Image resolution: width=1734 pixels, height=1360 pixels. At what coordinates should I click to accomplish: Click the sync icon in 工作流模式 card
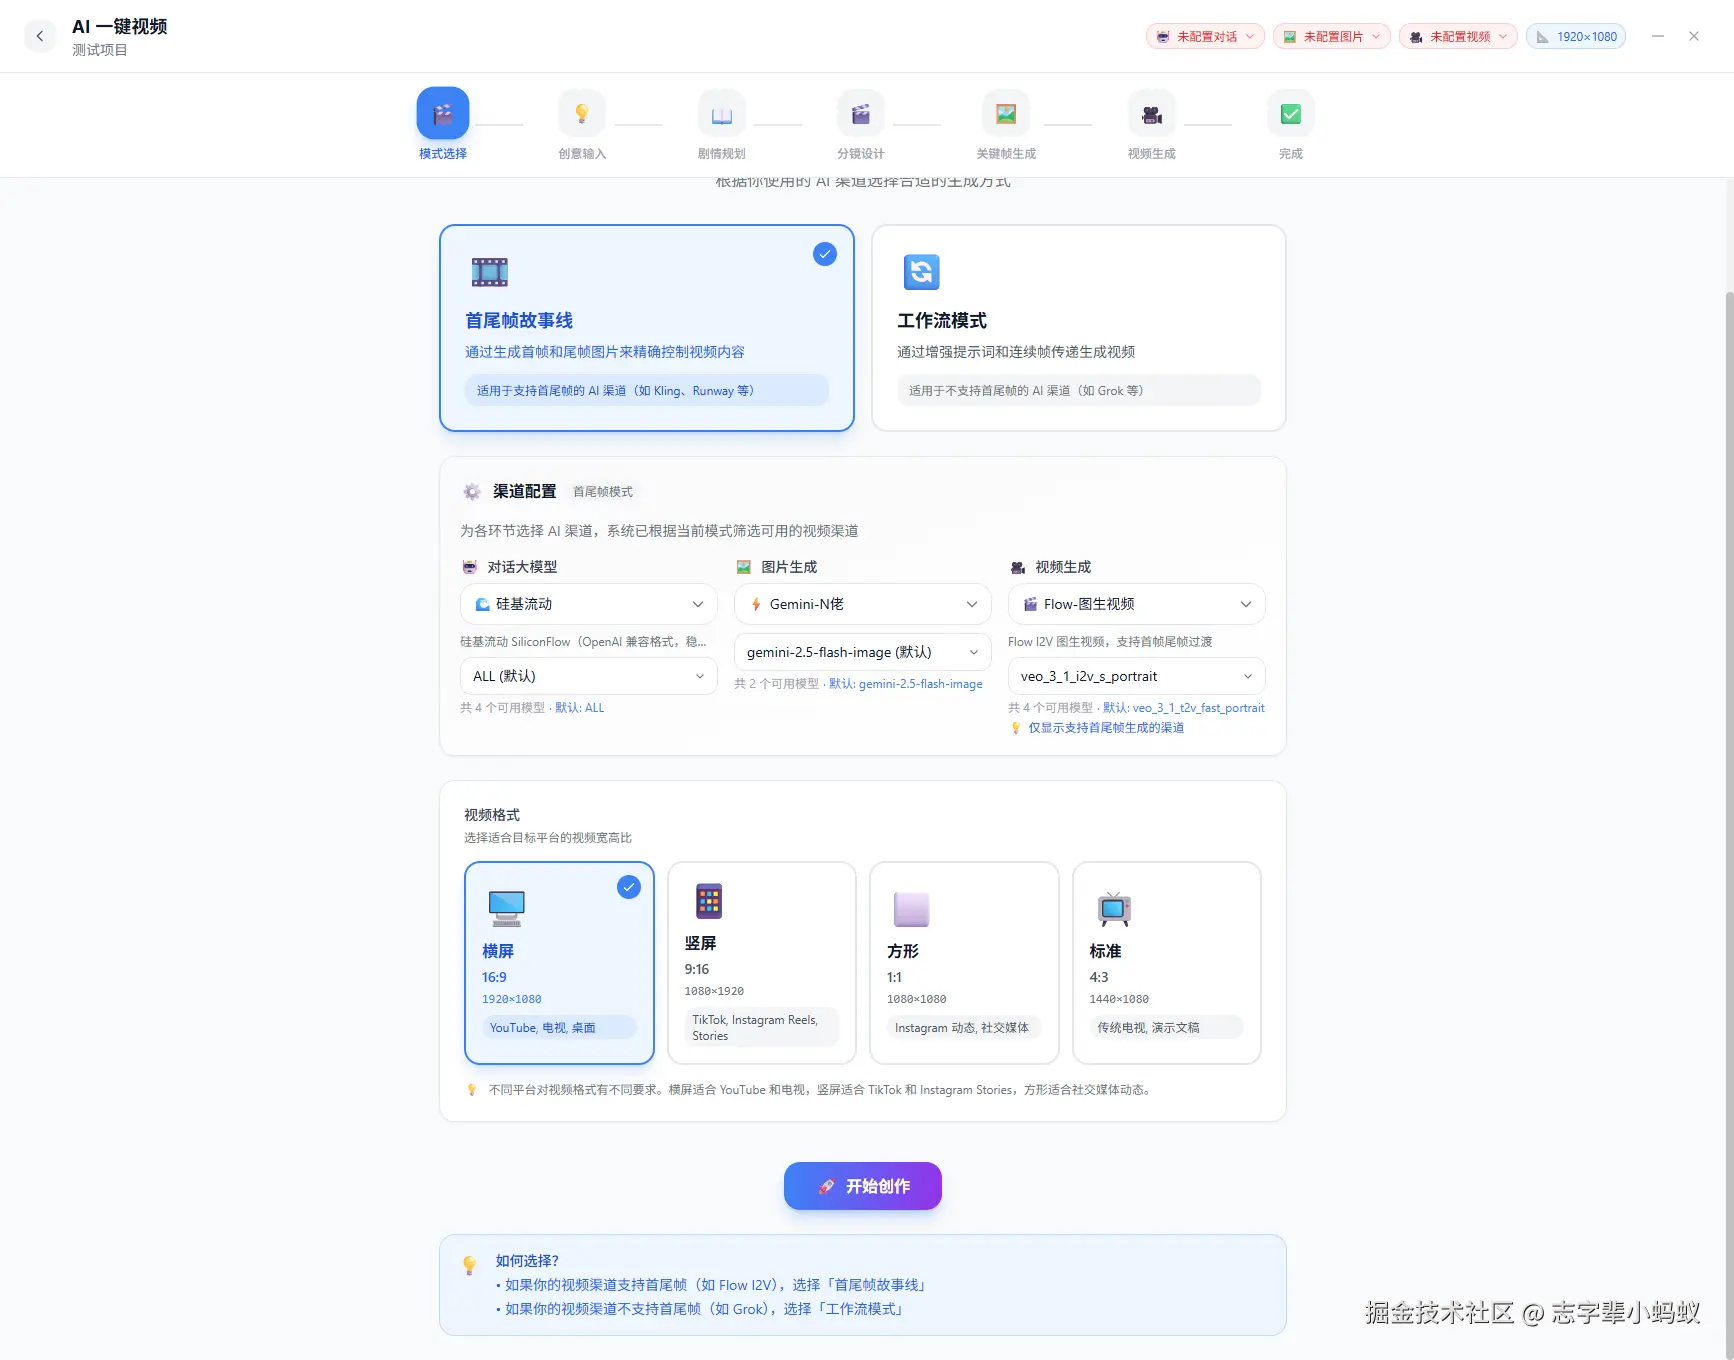point(922,272)
